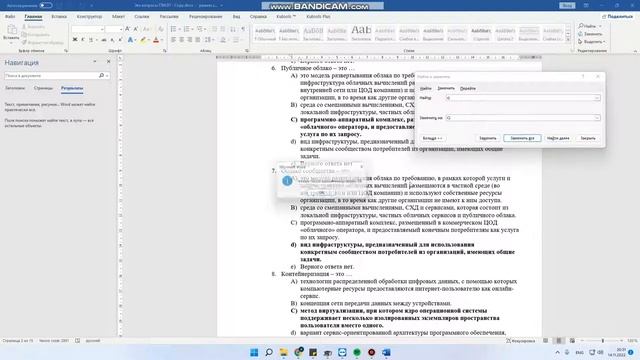Open the font name combo box
The height and width of the screenshot is (360, 640).
(x=88, y=29)
